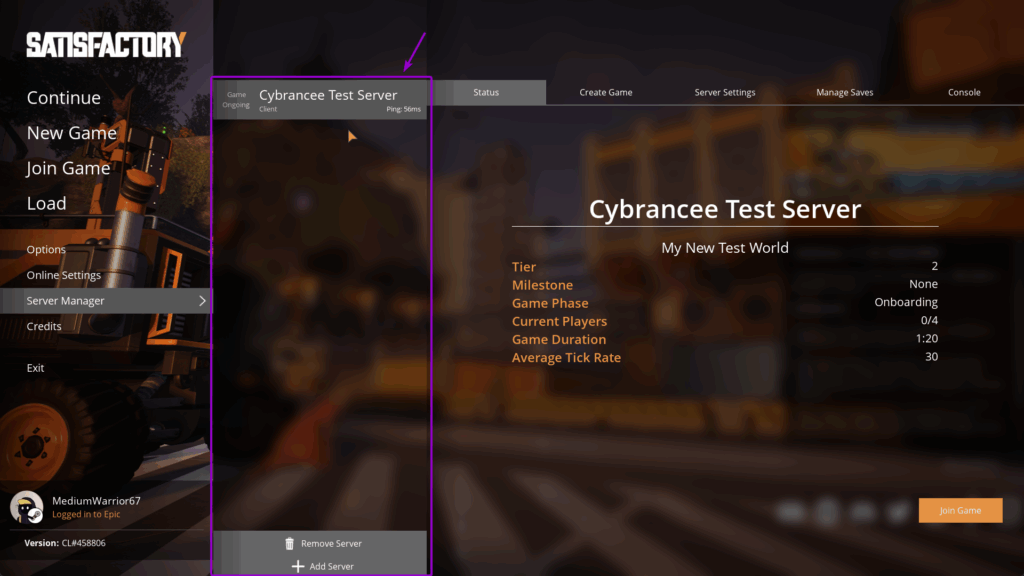Click the Add Server option
The height and width of the screenshot is (576, 1024).
click(x=330, y=566)
